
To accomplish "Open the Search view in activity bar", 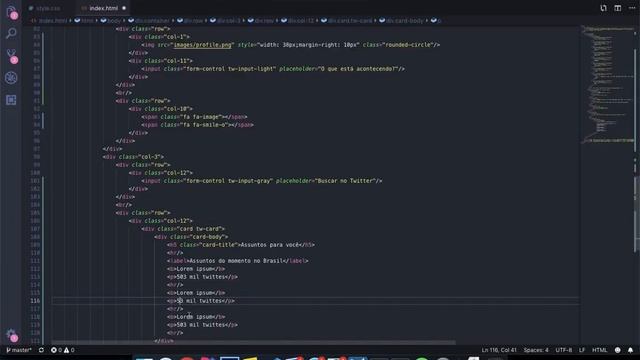I will 11,33.
